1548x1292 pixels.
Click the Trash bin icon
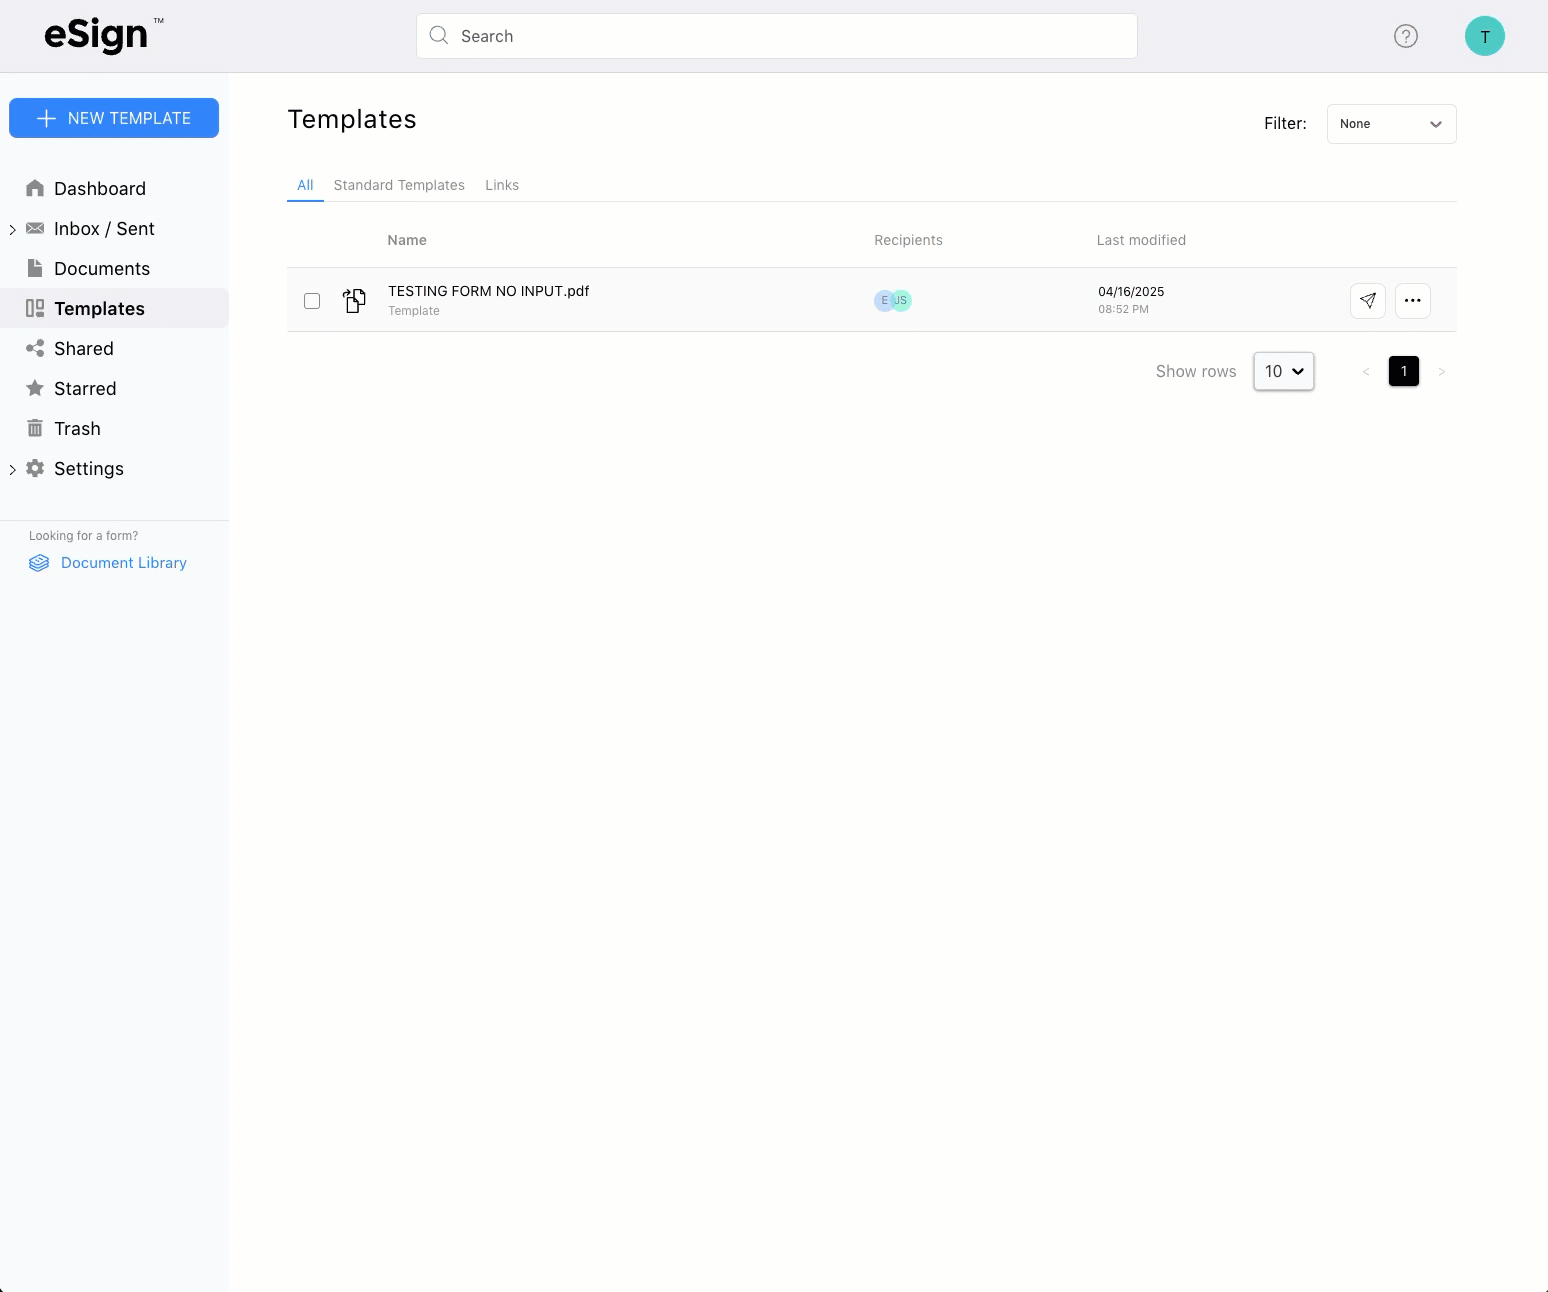35,428
